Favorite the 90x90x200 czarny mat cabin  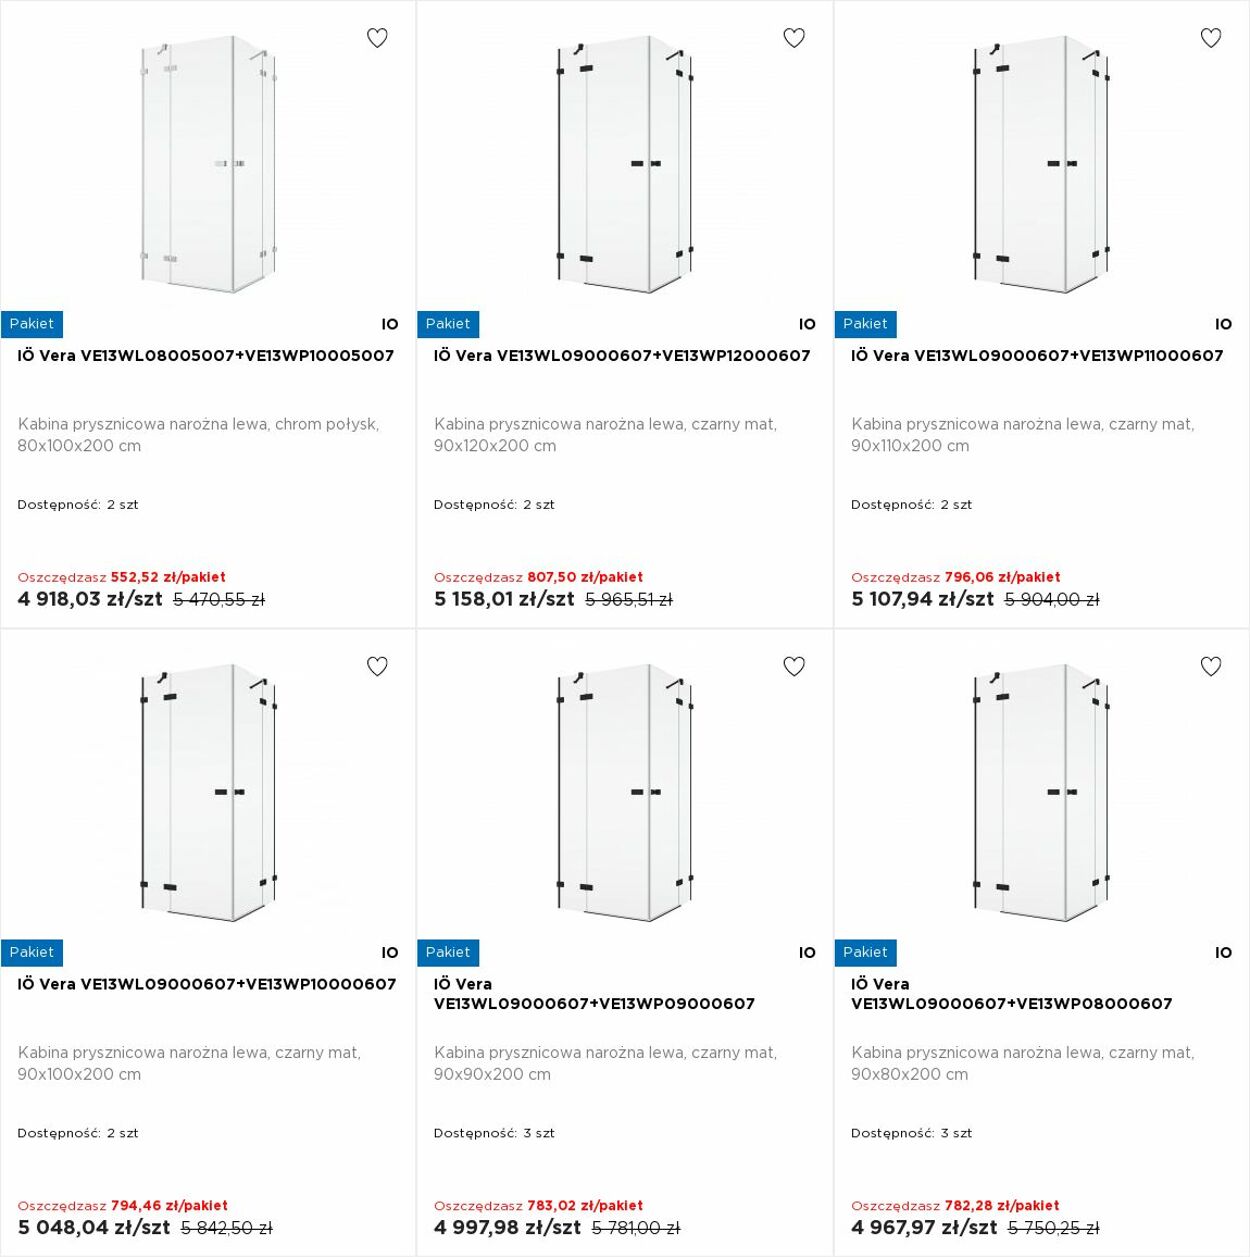(794, 666)
